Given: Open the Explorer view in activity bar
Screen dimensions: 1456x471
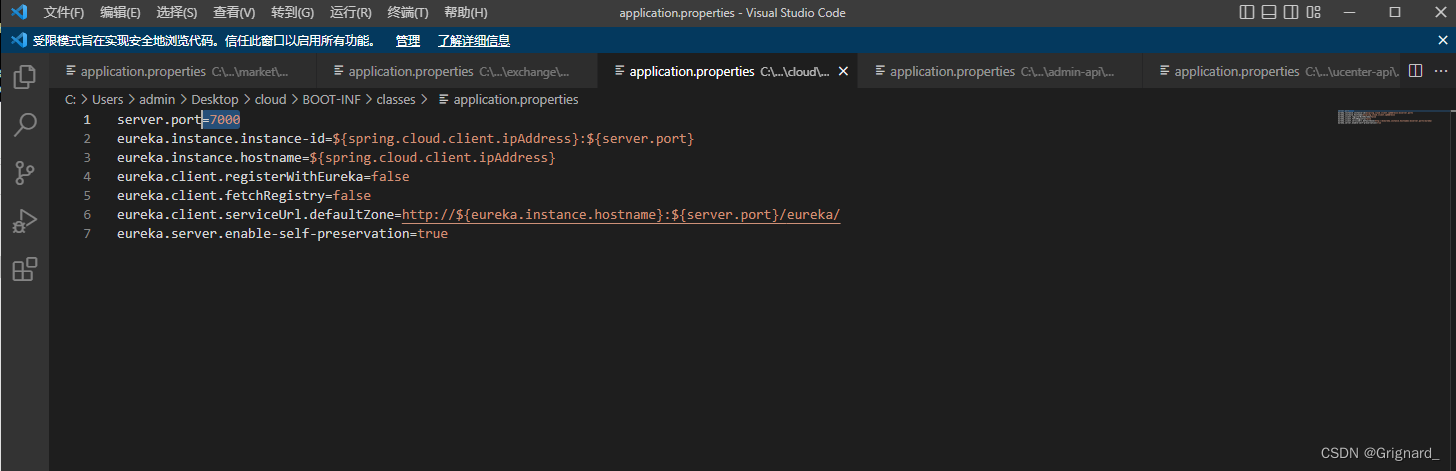Looking at the screenshot, I should 25,76.
